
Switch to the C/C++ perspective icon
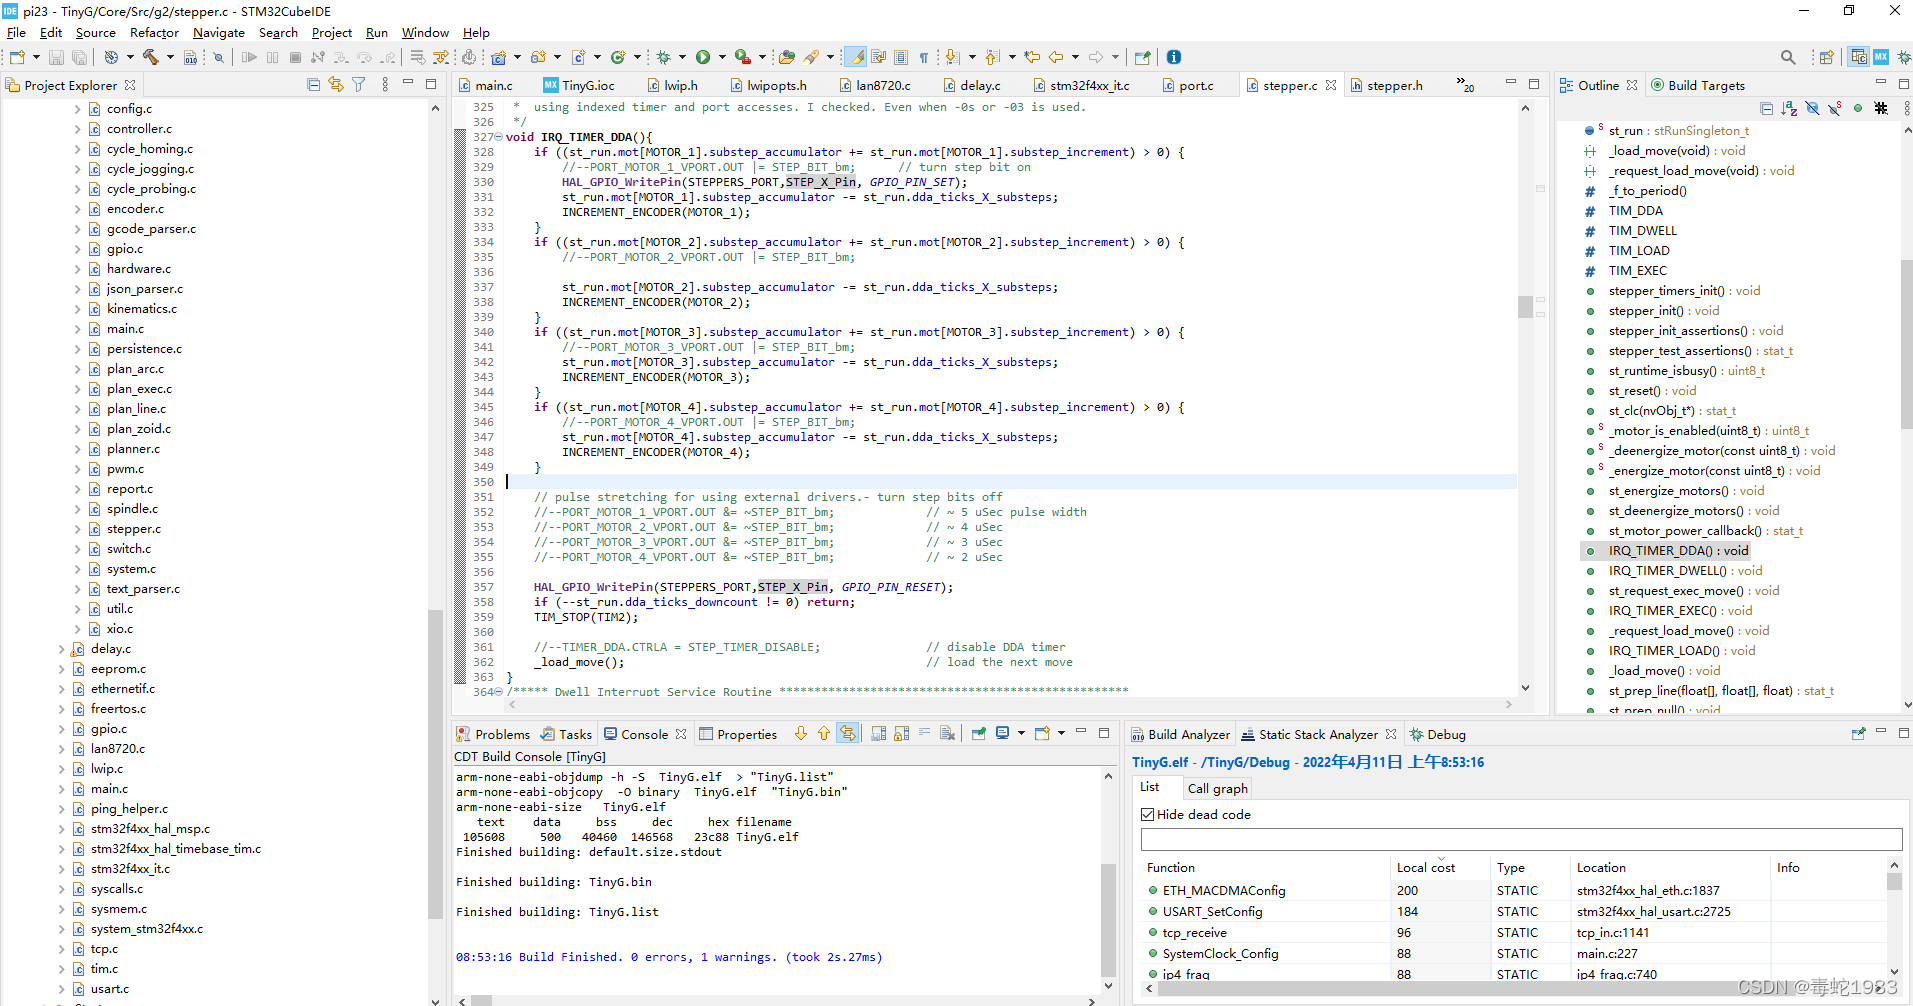[1859, 57]
